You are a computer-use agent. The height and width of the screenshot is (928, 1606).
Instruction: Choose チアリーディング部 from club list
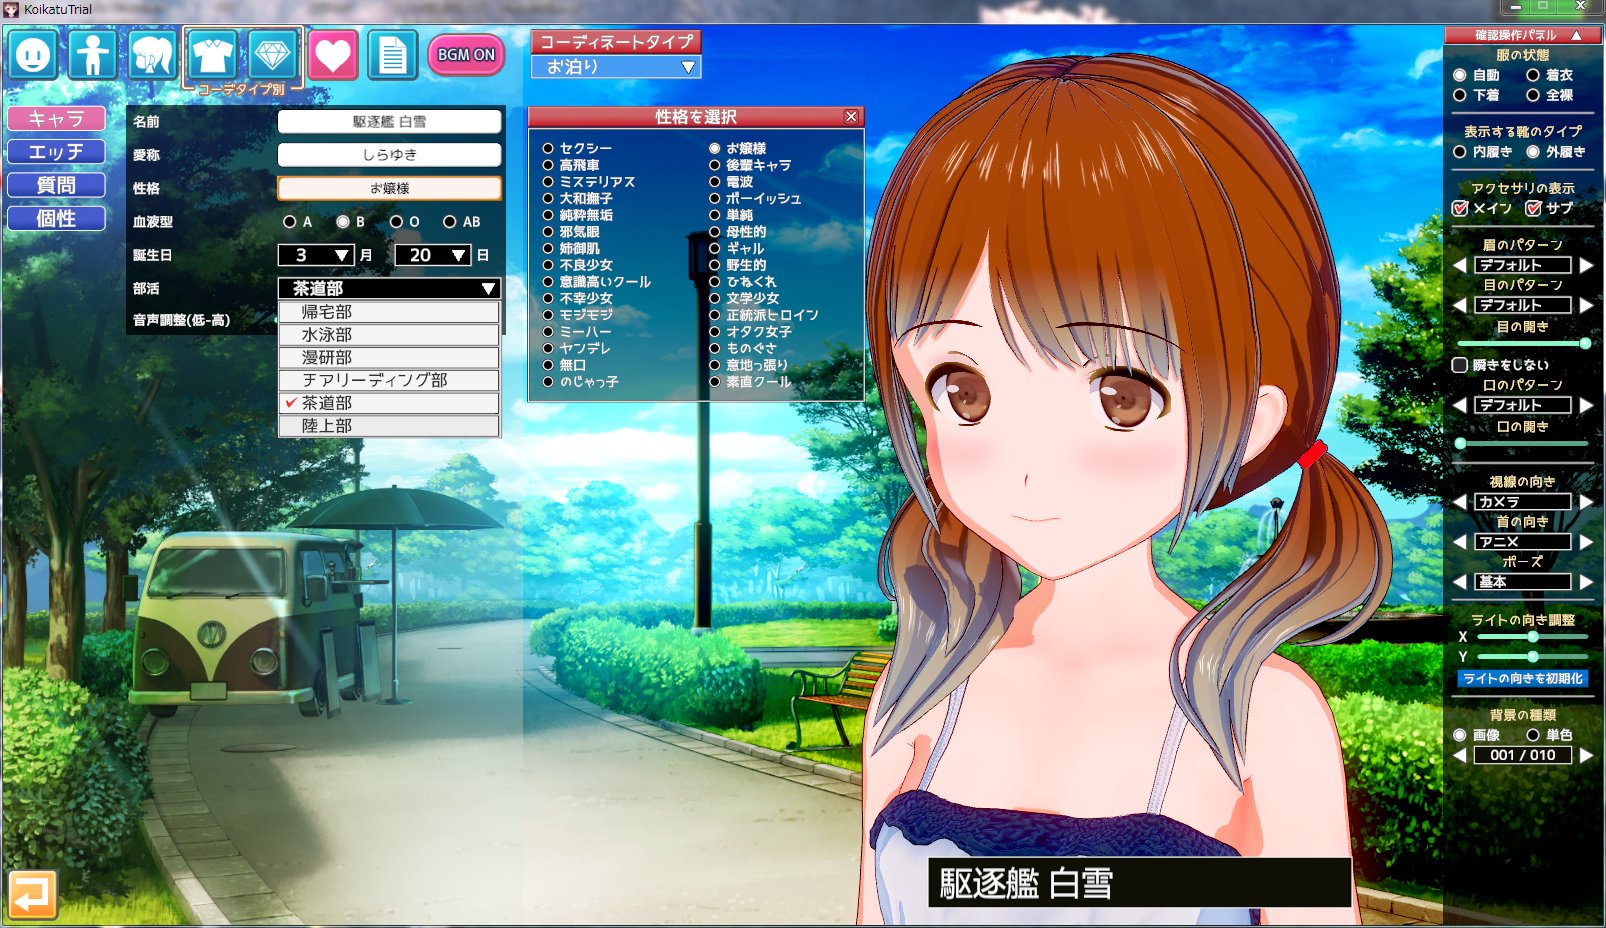tap(389, 380)
